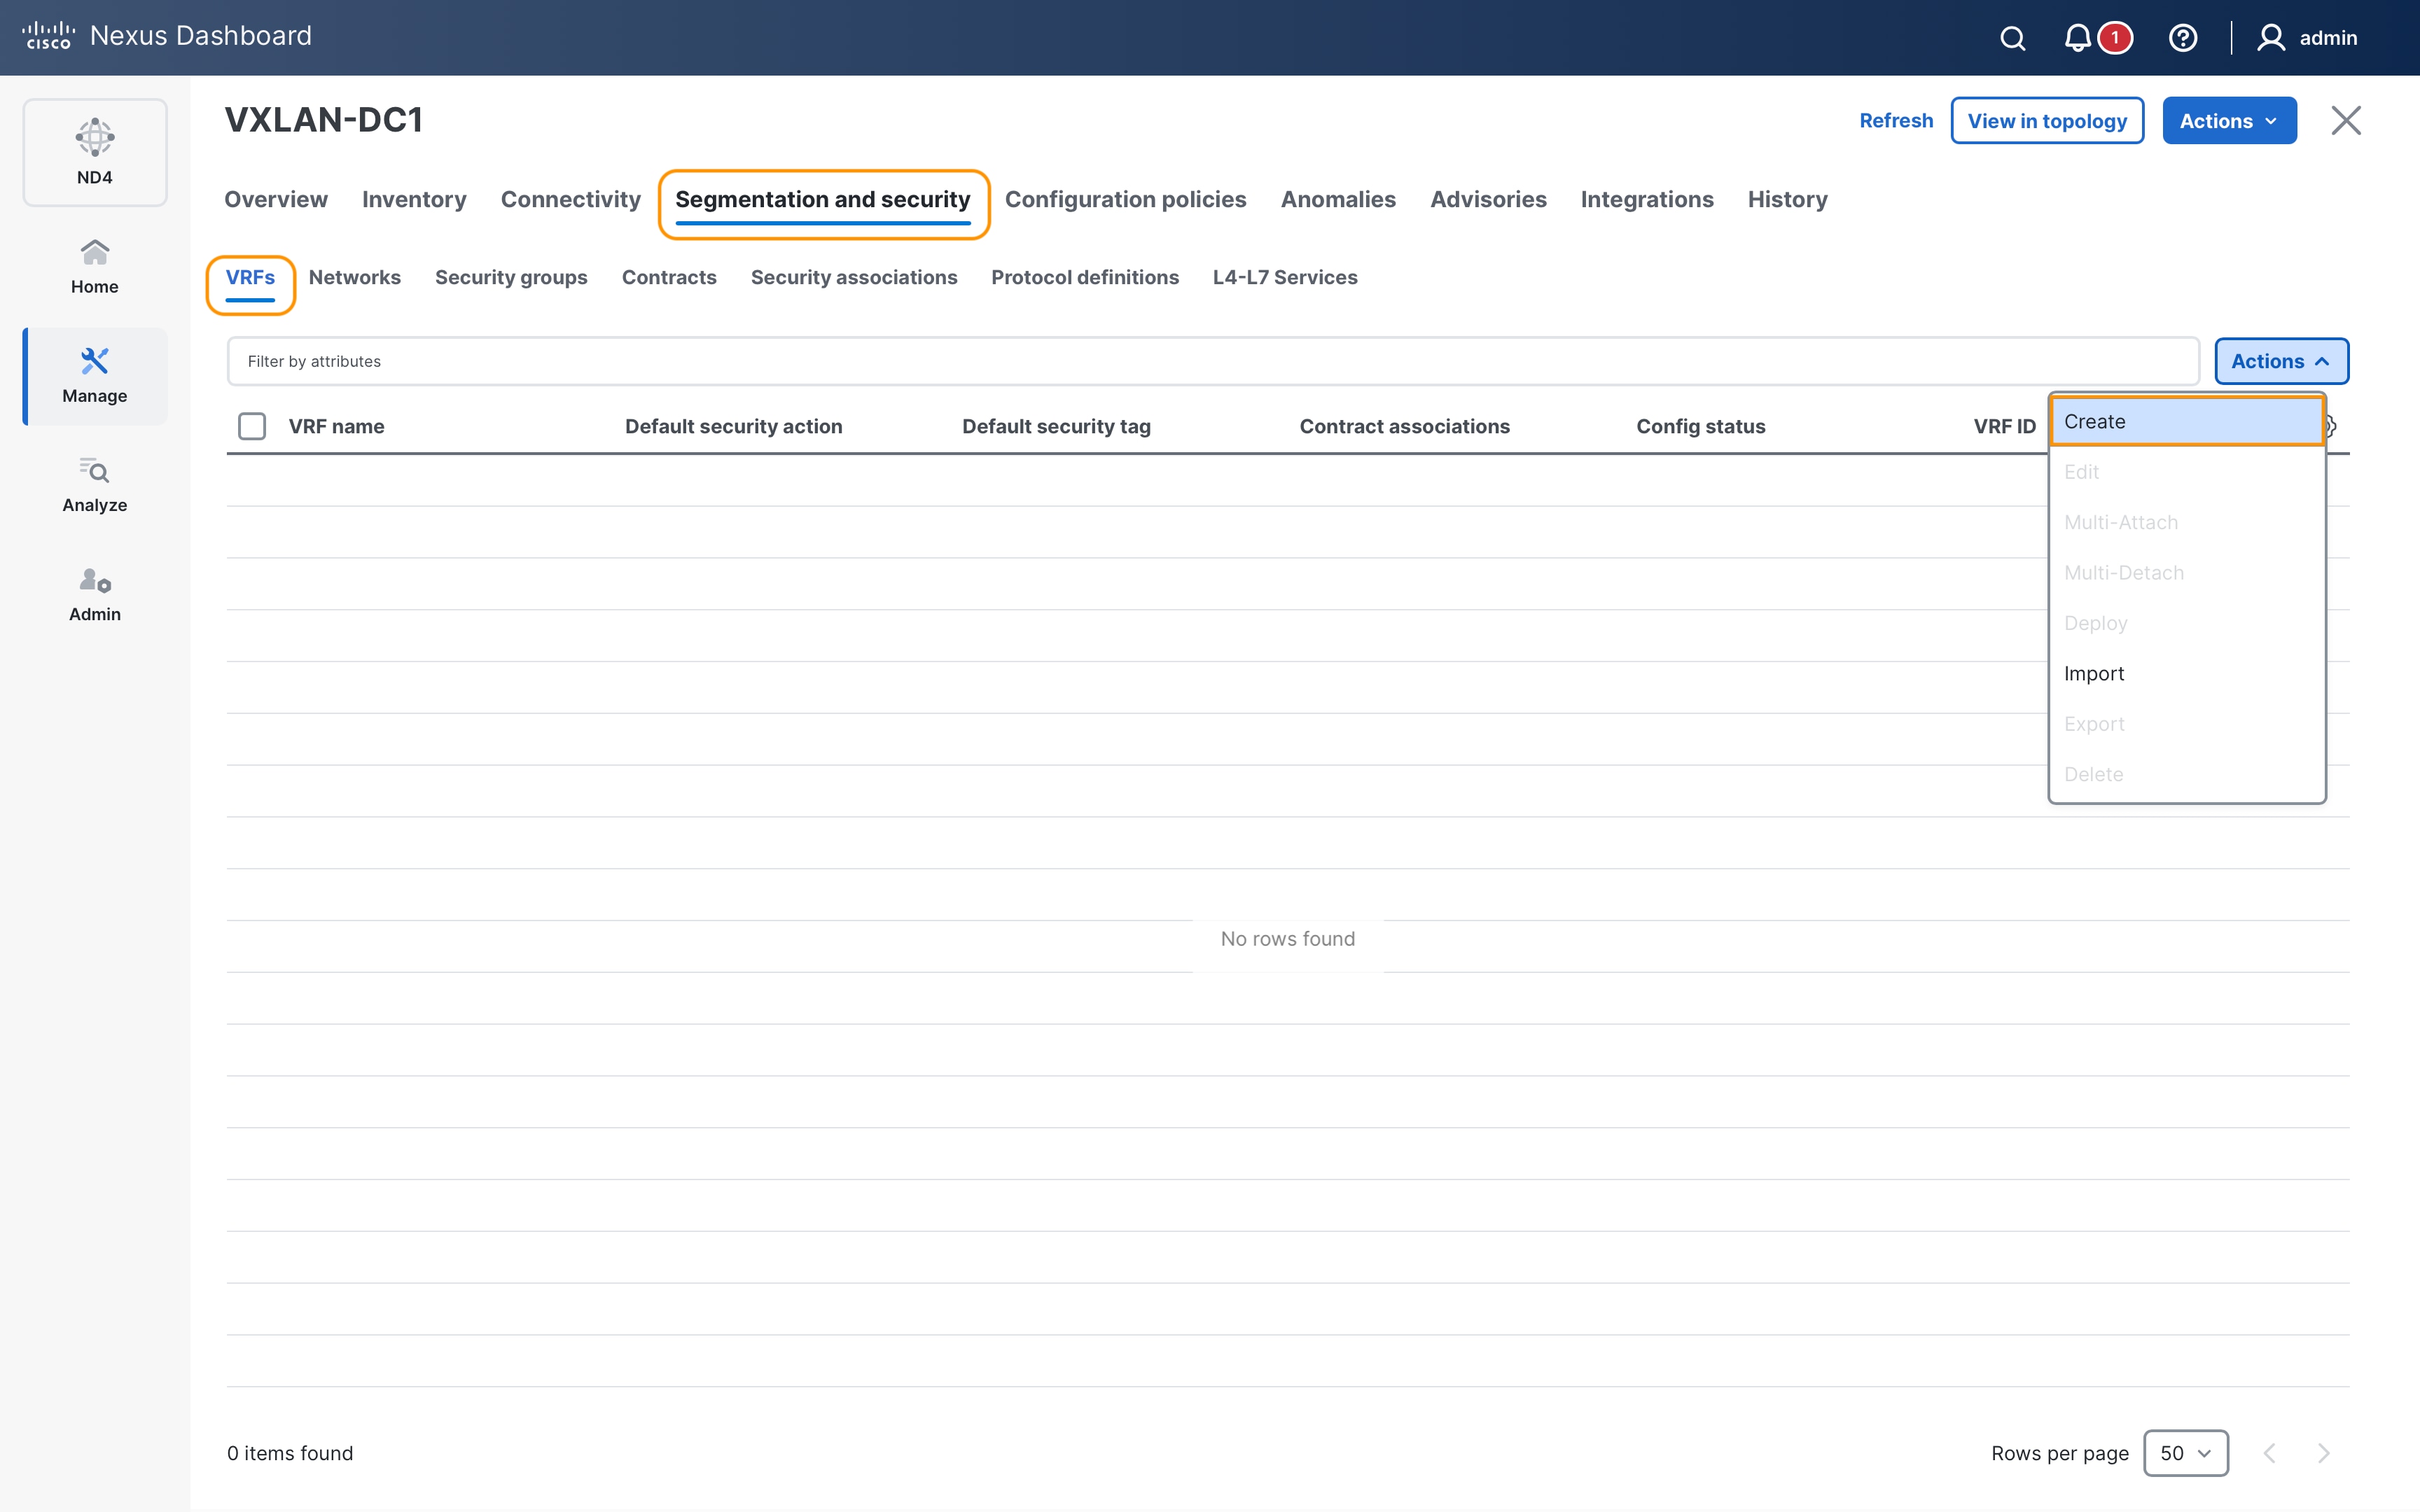
Task: Sort by Contract associations column
Action: click(x=1404, y=426)
